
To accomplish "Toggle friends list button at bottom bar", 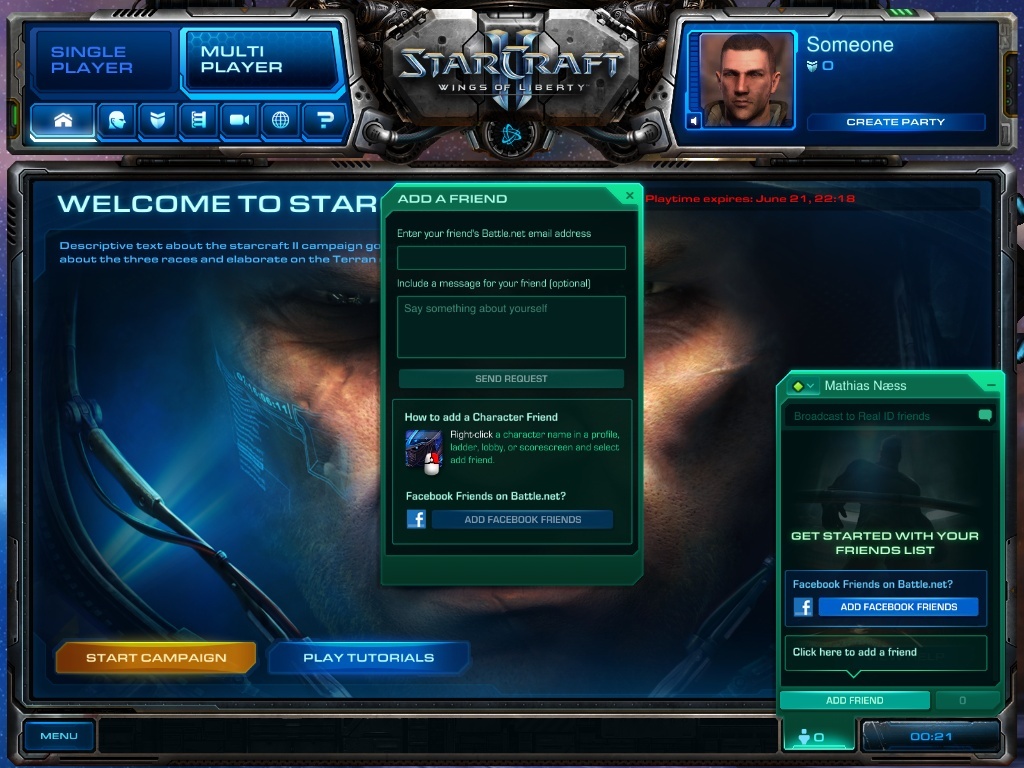I will 811,737.
